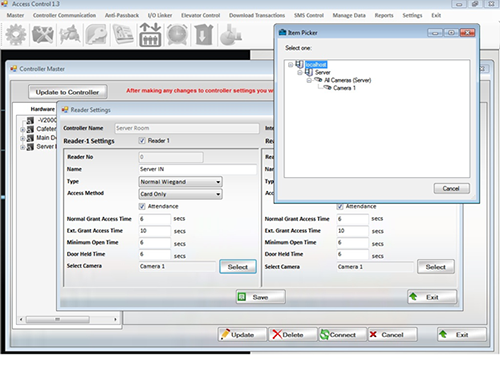
Task: Open the Settings menu
Action: tap(412, 15)
